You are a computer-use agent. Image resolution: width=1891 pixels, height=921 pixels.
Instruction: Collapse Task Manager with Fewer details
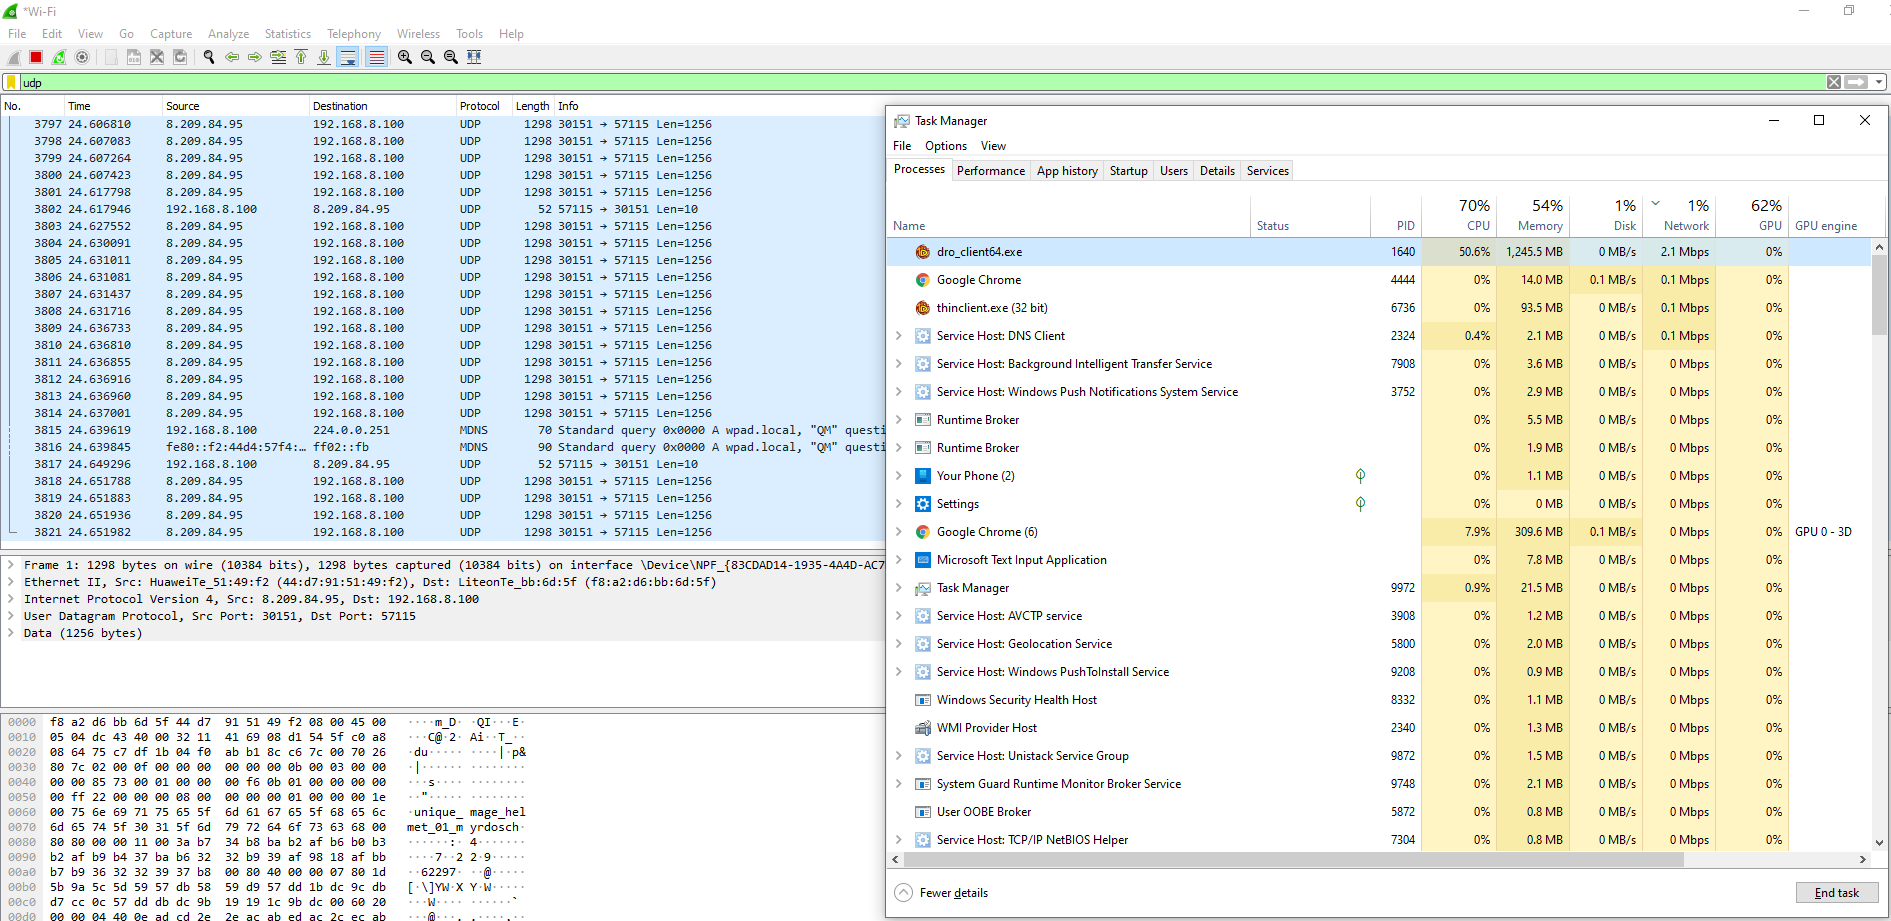[942, 893]
